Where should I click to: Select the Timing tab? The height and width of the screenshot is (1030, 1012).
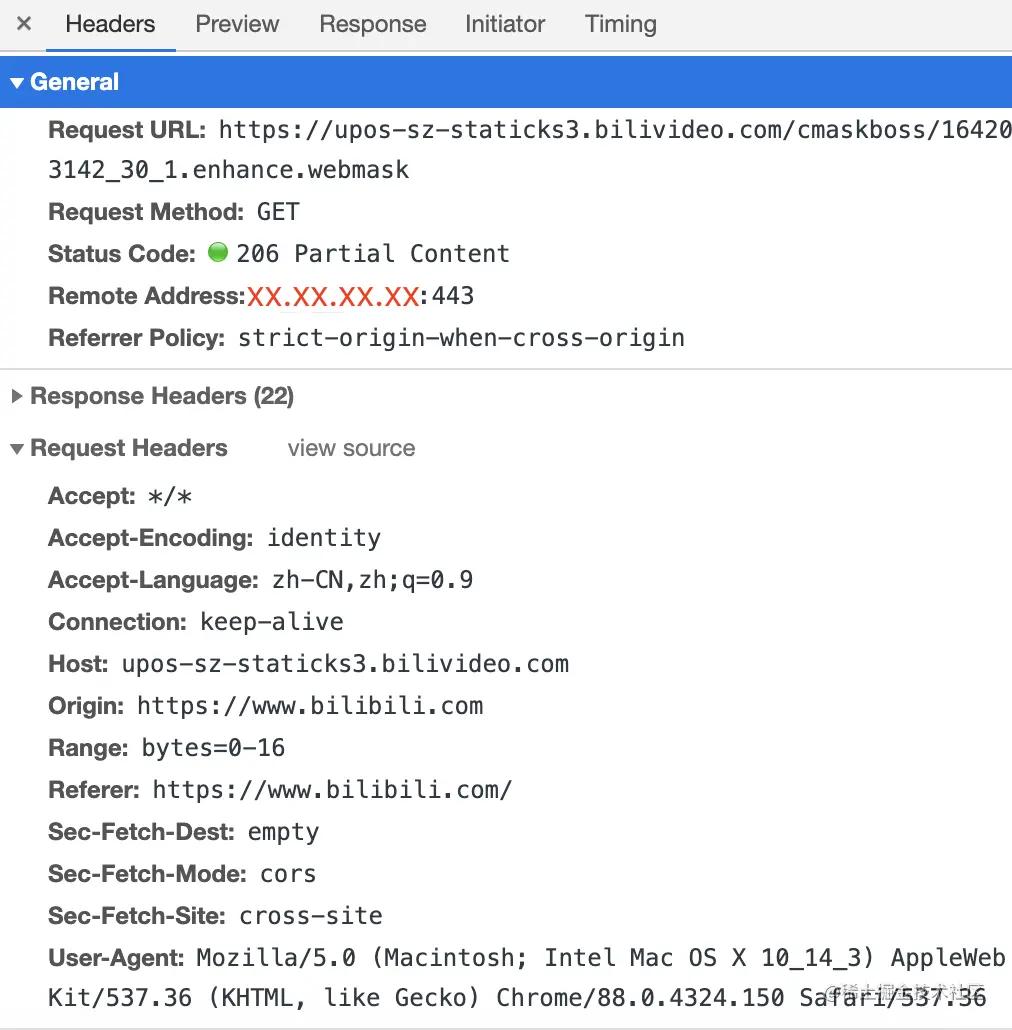tap(620, 24)
